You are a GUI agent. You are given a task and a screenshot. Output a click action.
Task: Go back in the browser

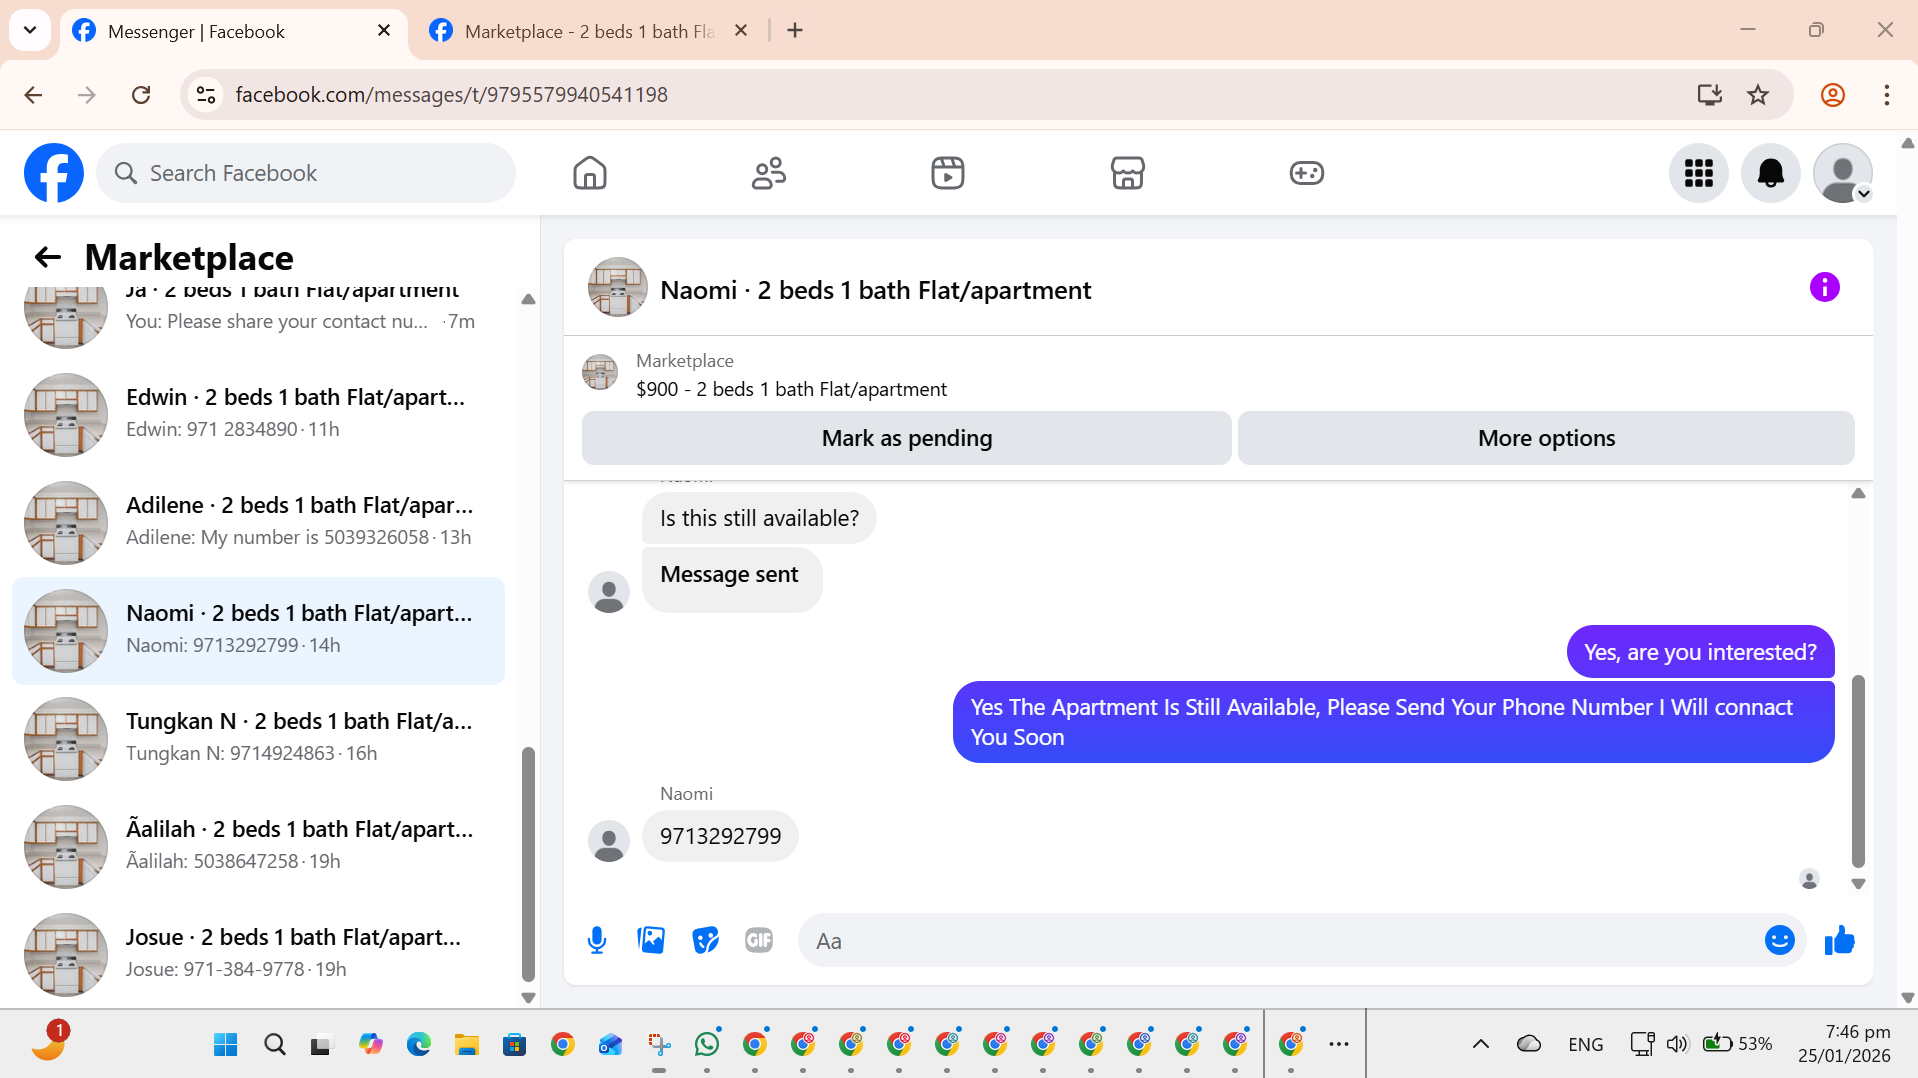33,95
